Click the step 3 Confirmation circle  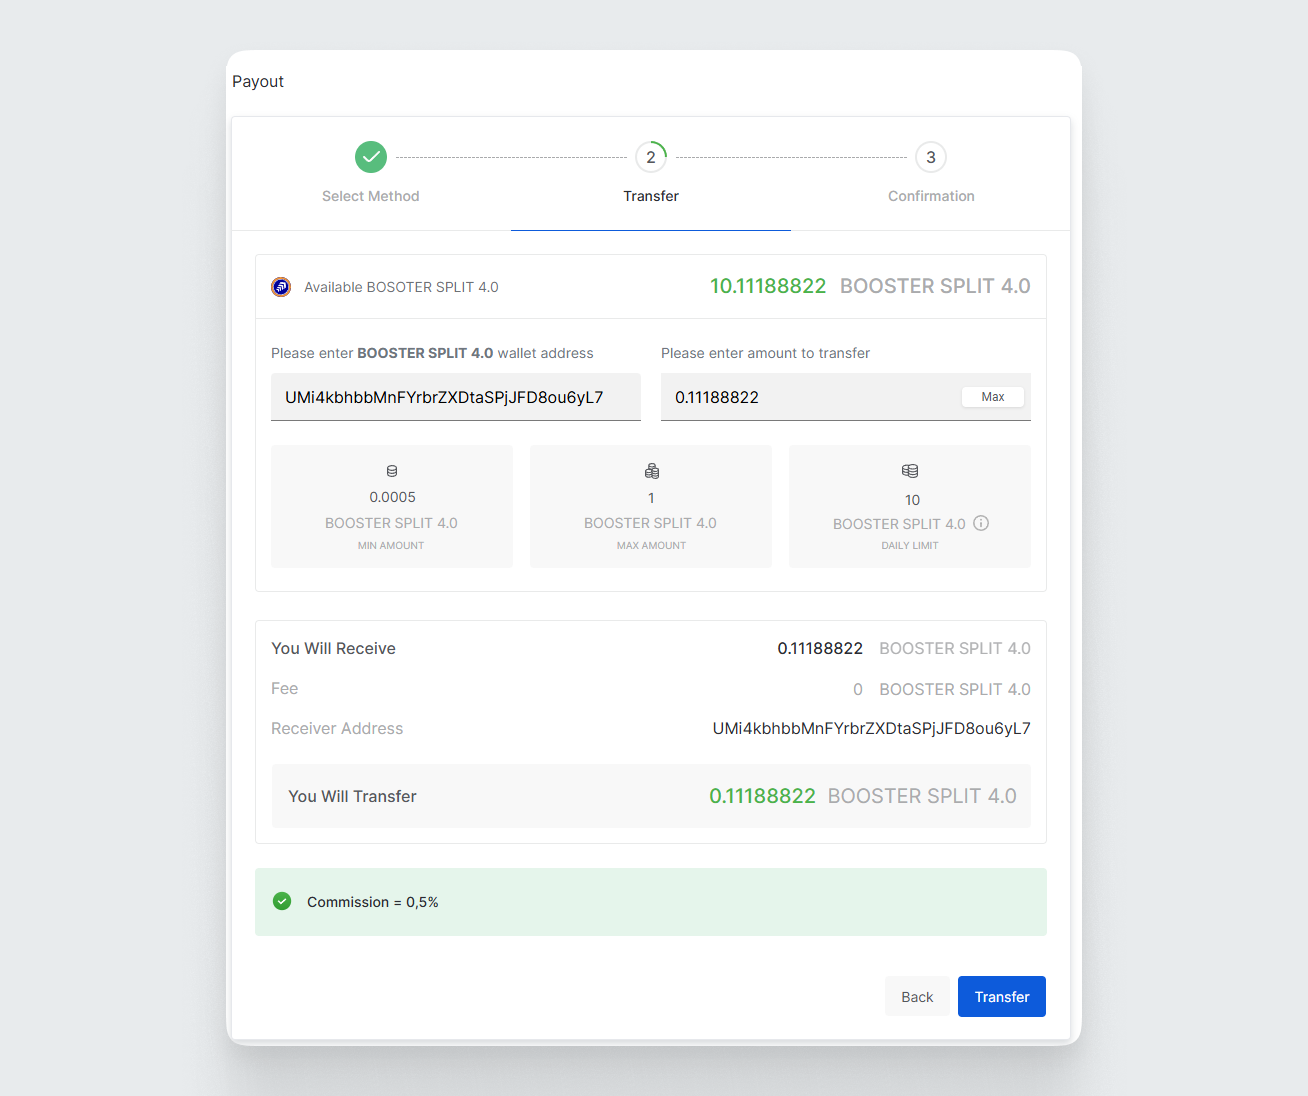[931, 157]
